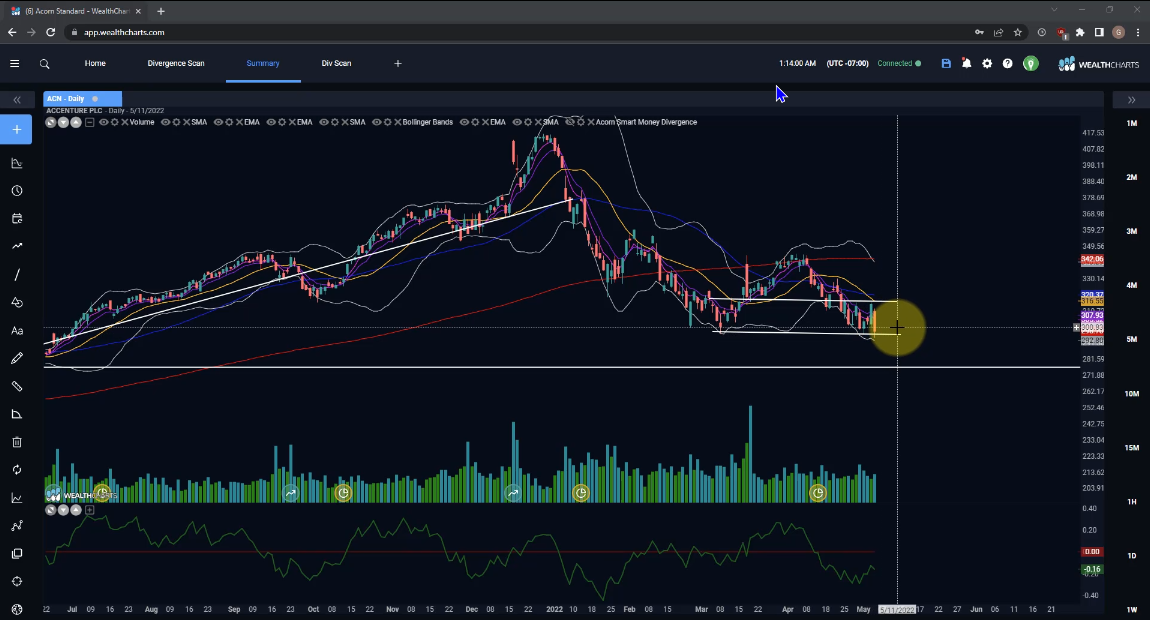Image resolution: width=1150 pixels, height=620 pixels.
Task: Switch to the Divergence Scan tab
Action: point(176,63)
